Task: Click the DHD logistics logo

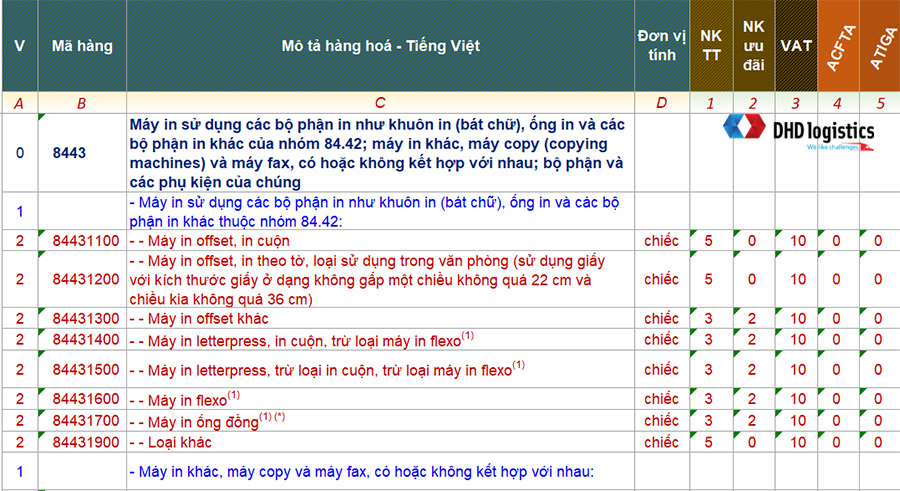Action: click(x=799, y=133)
